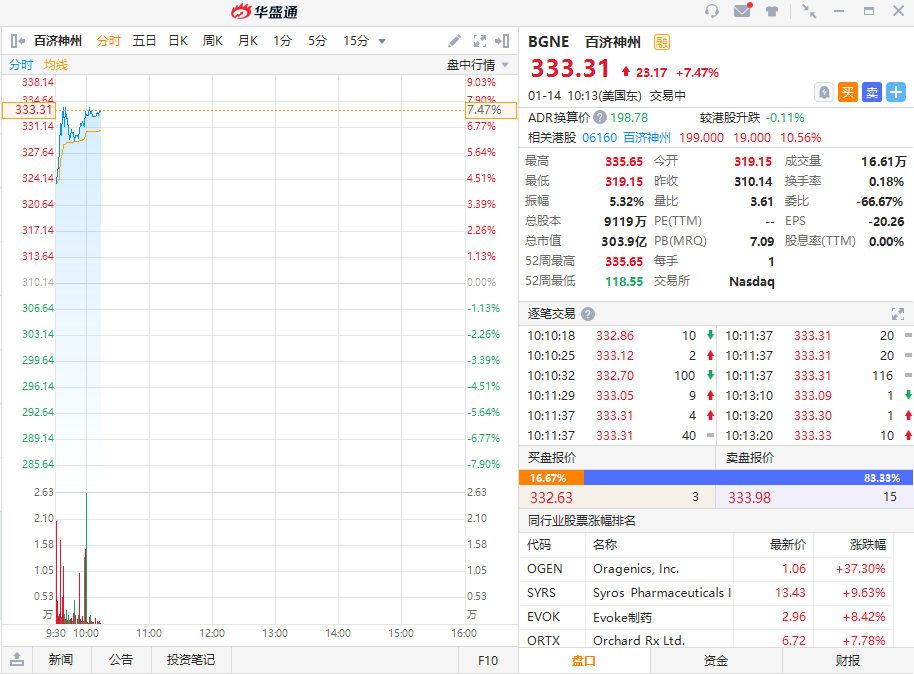Click the 代码 column header
Viewport: 914px width, 674px height.
[x=539, y=545]
